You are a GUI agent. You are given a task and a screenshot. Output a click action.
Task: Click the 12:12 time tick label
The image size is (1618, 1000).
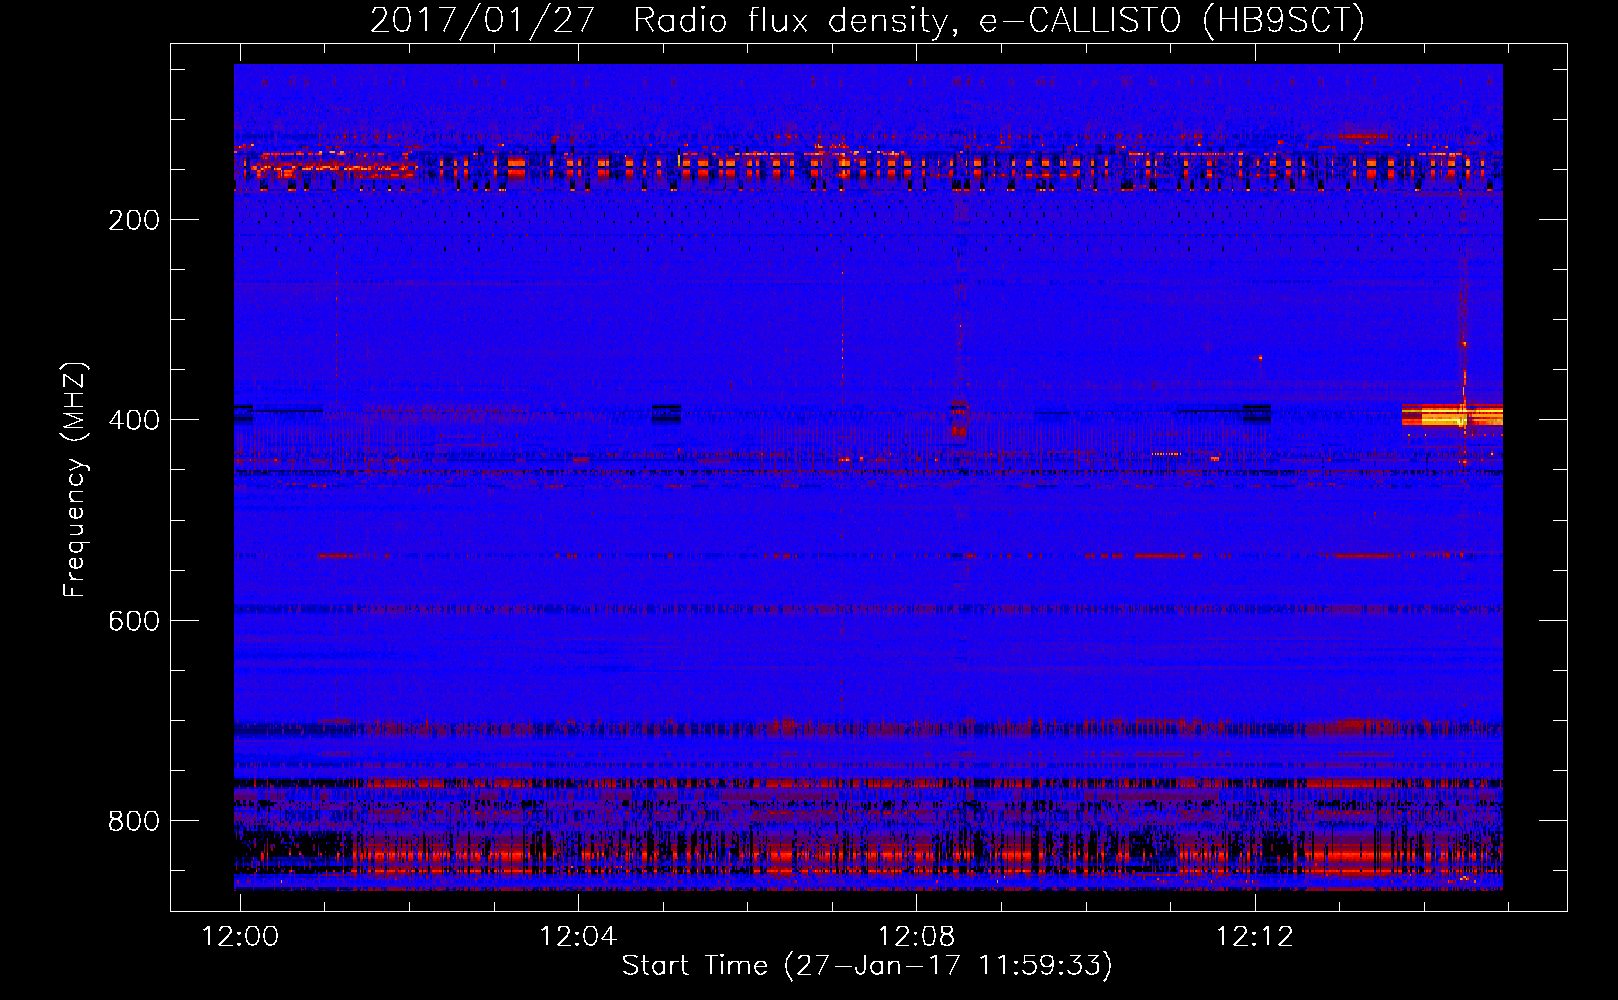1254,937
